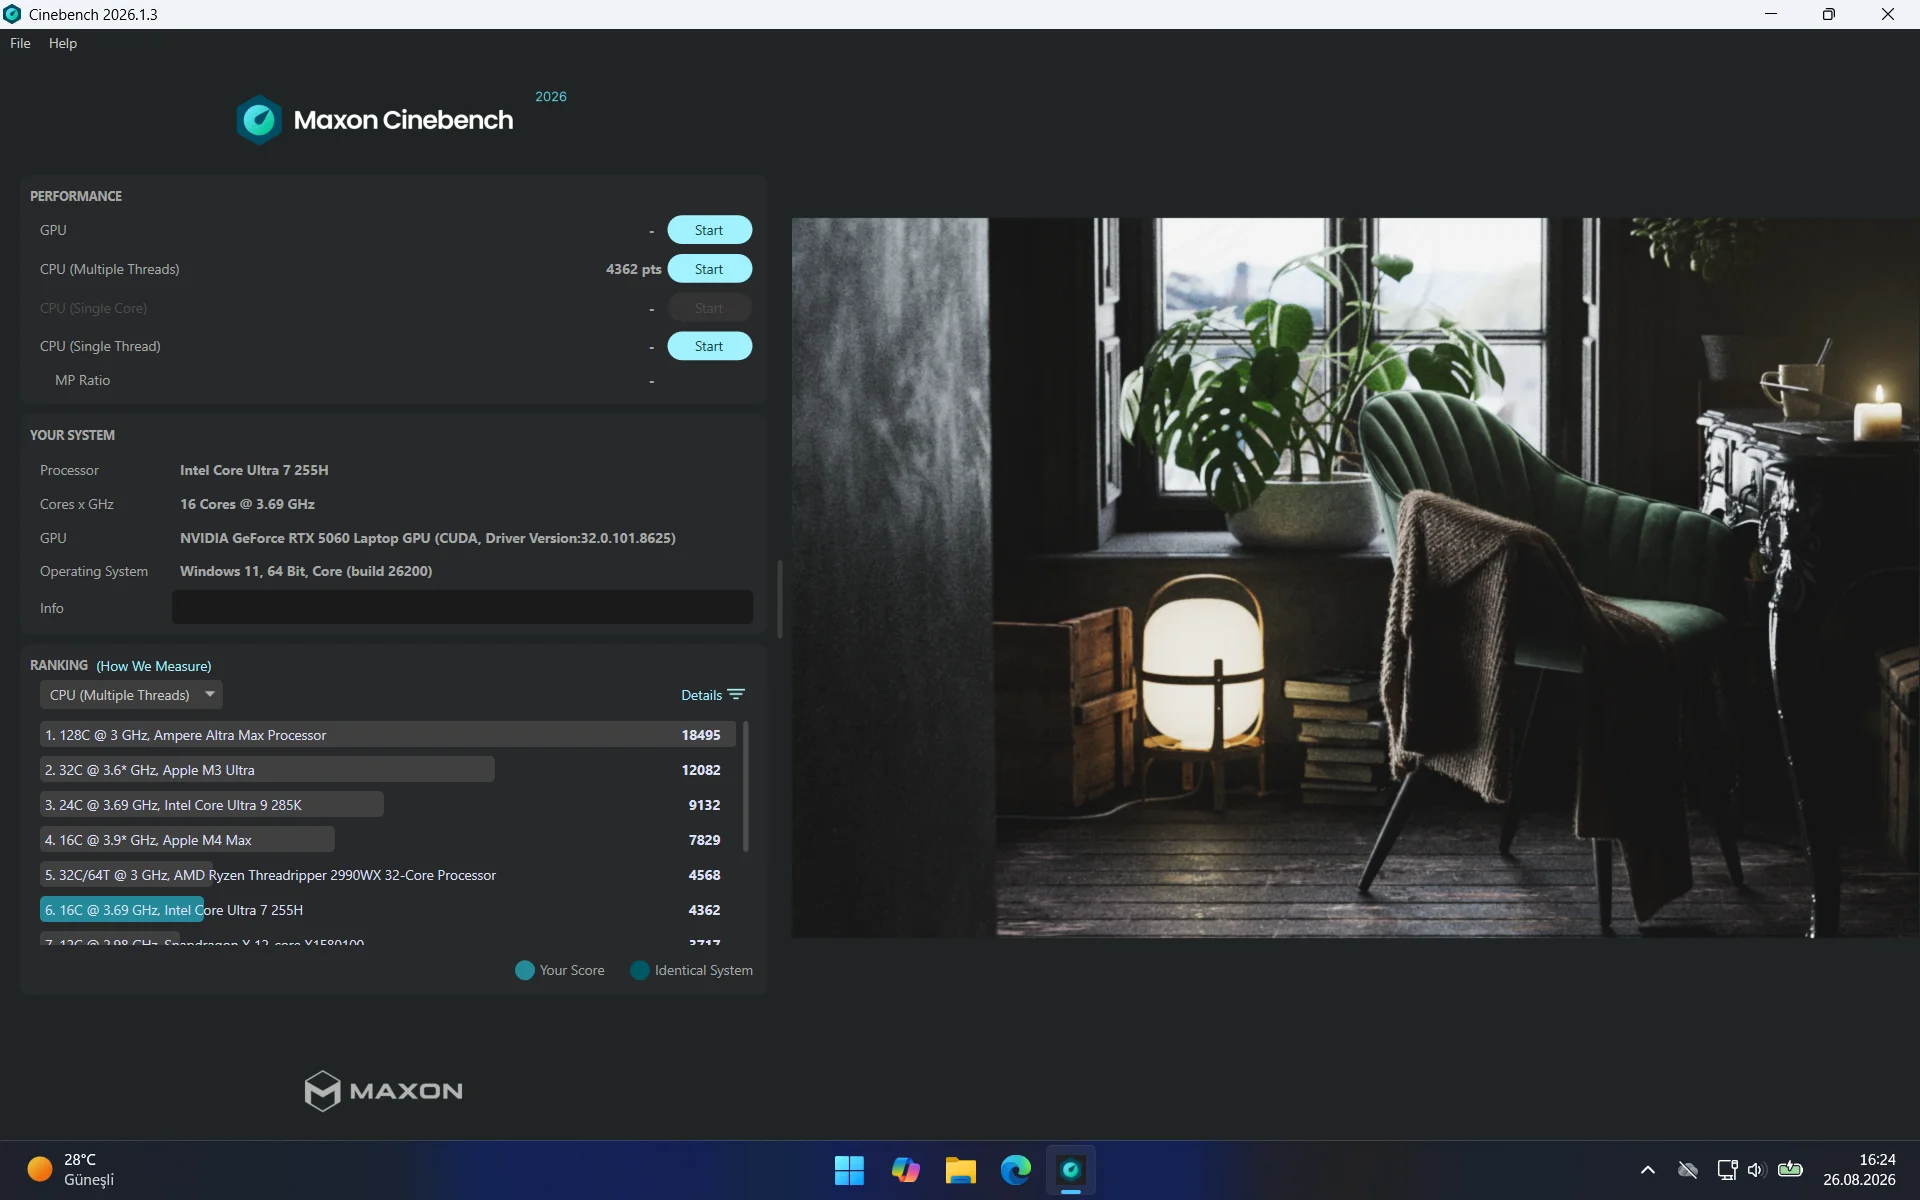The image size is (1920, 1200).
Task: Click the 18495 ranking score
Action: (x=701, y=735)
